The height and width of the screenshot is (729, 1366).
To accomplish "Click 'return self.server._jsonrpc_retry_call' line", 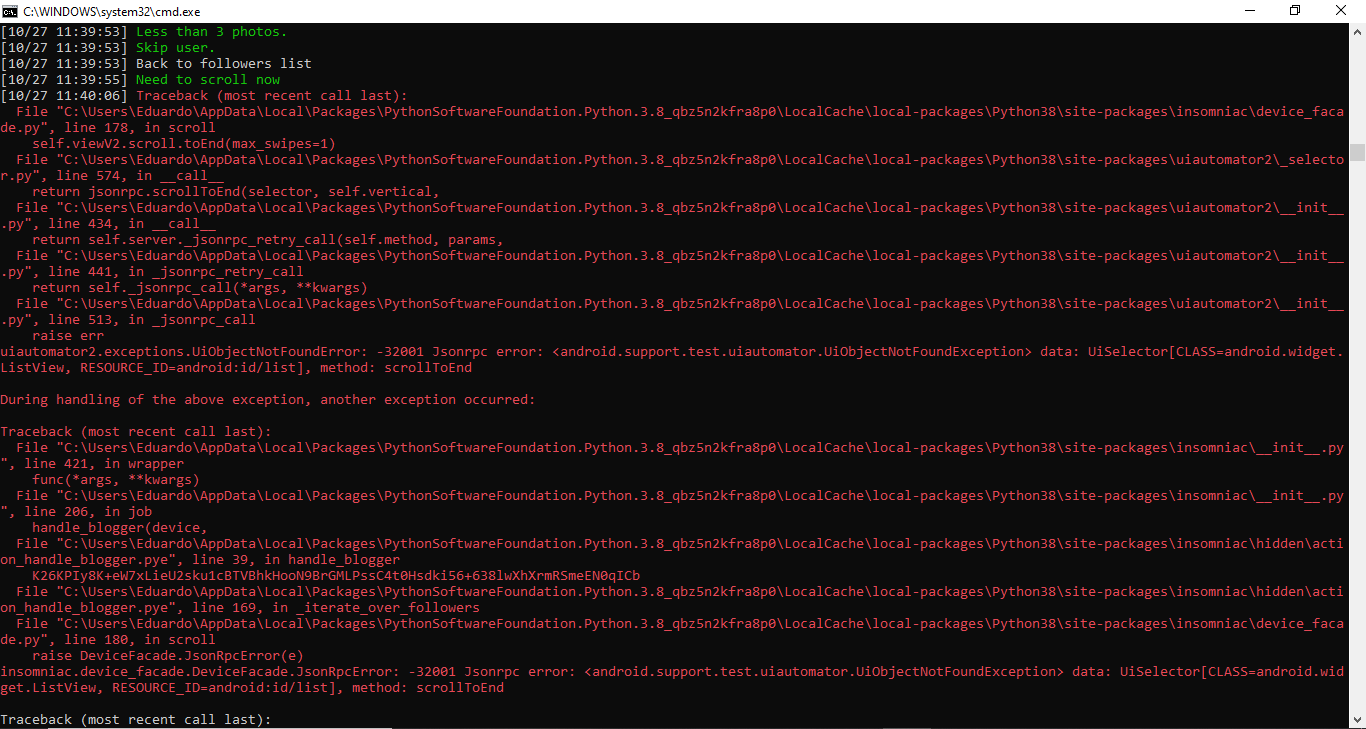I will click(268, 240).
